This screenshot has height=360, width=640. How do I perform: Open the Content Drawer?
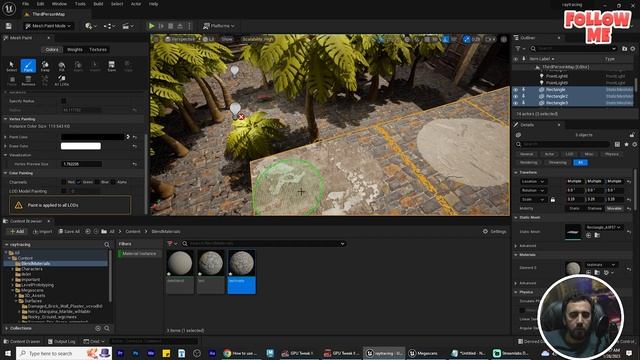pos(22,341)
